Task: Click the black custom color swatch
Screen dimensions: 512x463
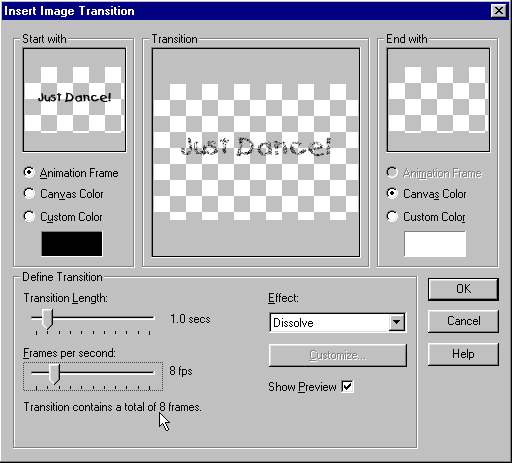Action: pos(72,244)
